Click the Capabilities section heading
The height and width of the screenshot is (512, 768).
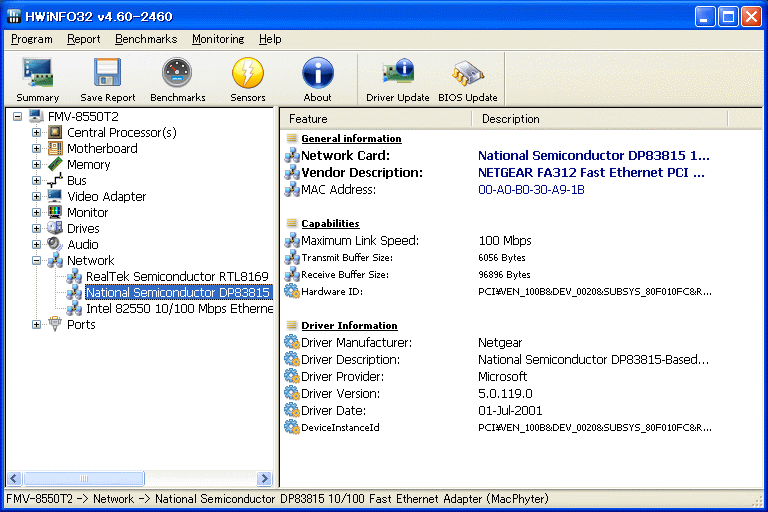[x=330, y=223]
